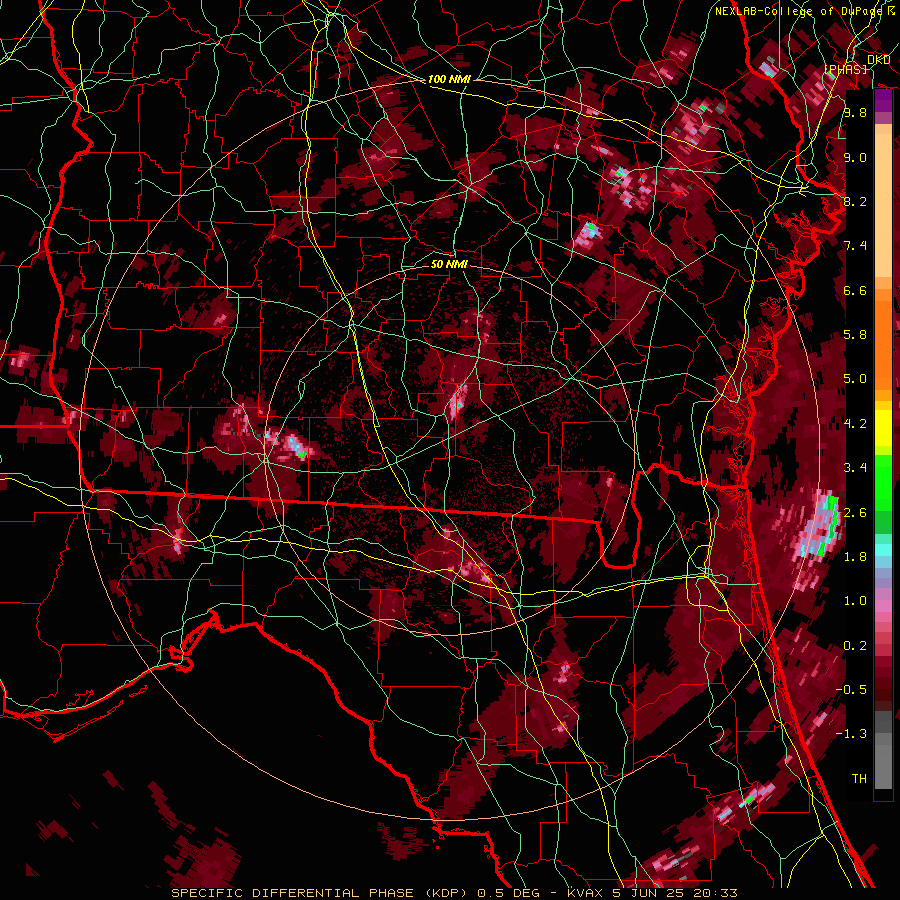Click the TH label on the color scale
Viewport: 900px width, 900px height.
859,779
